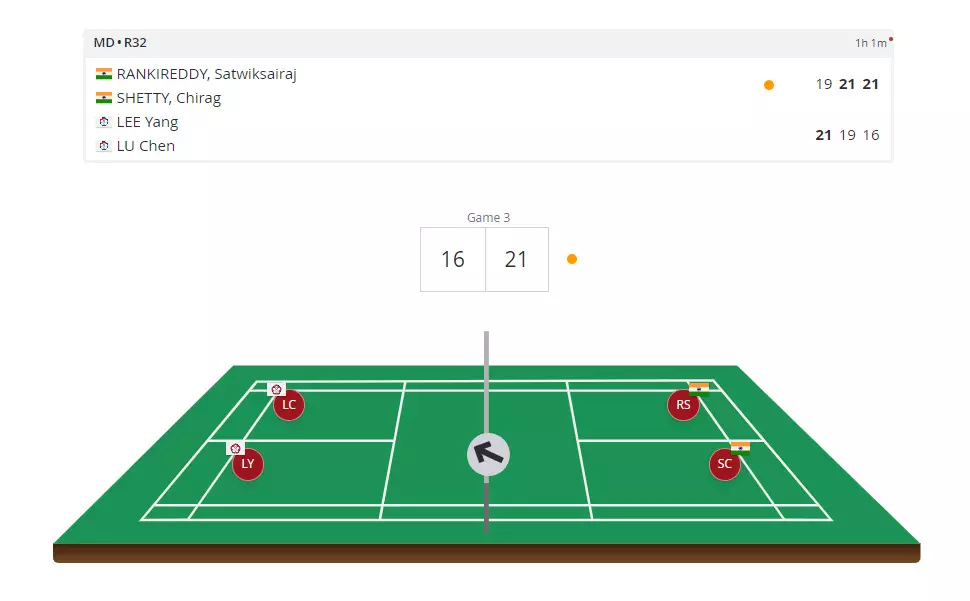The width and height of the screenshot is (970, 601).
Task: Click the flag icon beside LU Chen
Action: 104,146
